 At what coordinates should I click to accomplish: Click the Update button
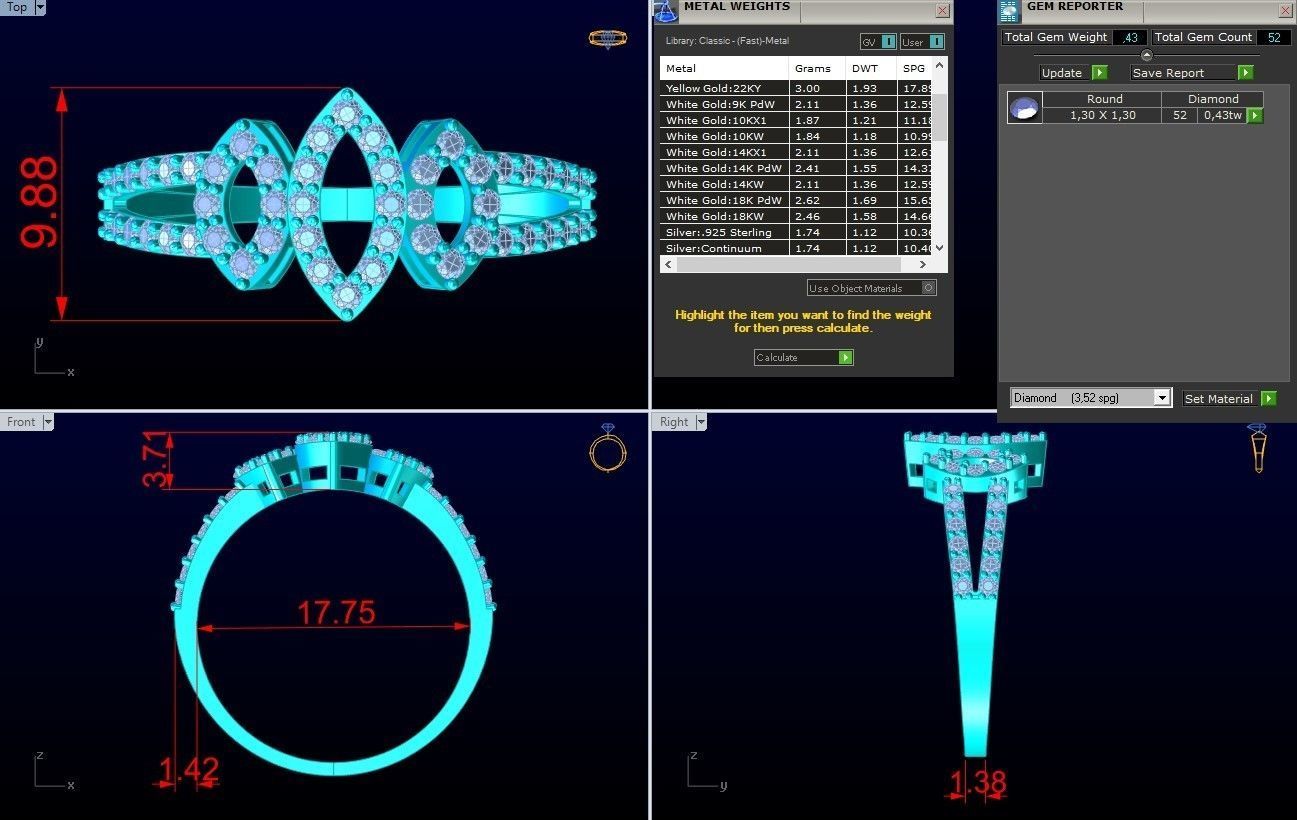tap(1065, 73)
